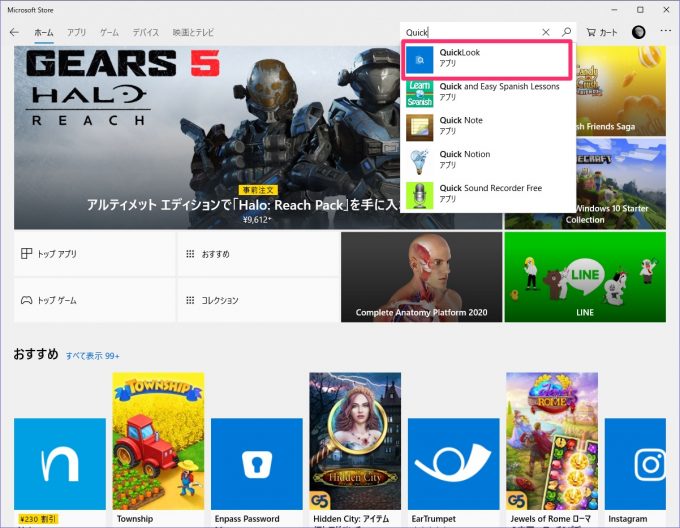Minimize the Microsoft Store window
The height and width of the screenshot is (528, 680).
[x=614, y=10]
